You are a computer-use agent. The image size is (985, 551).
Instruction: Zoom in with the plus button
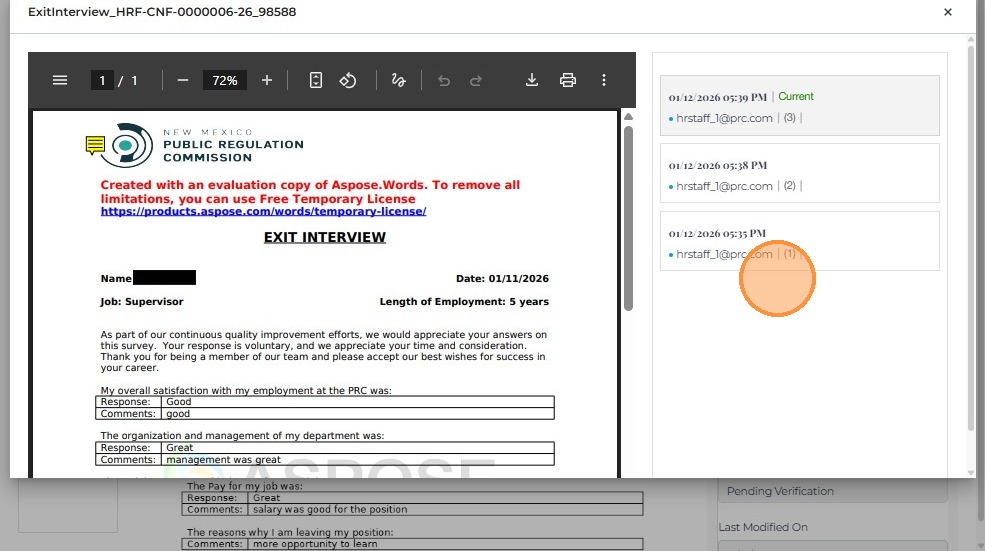[x=267, y=80]
